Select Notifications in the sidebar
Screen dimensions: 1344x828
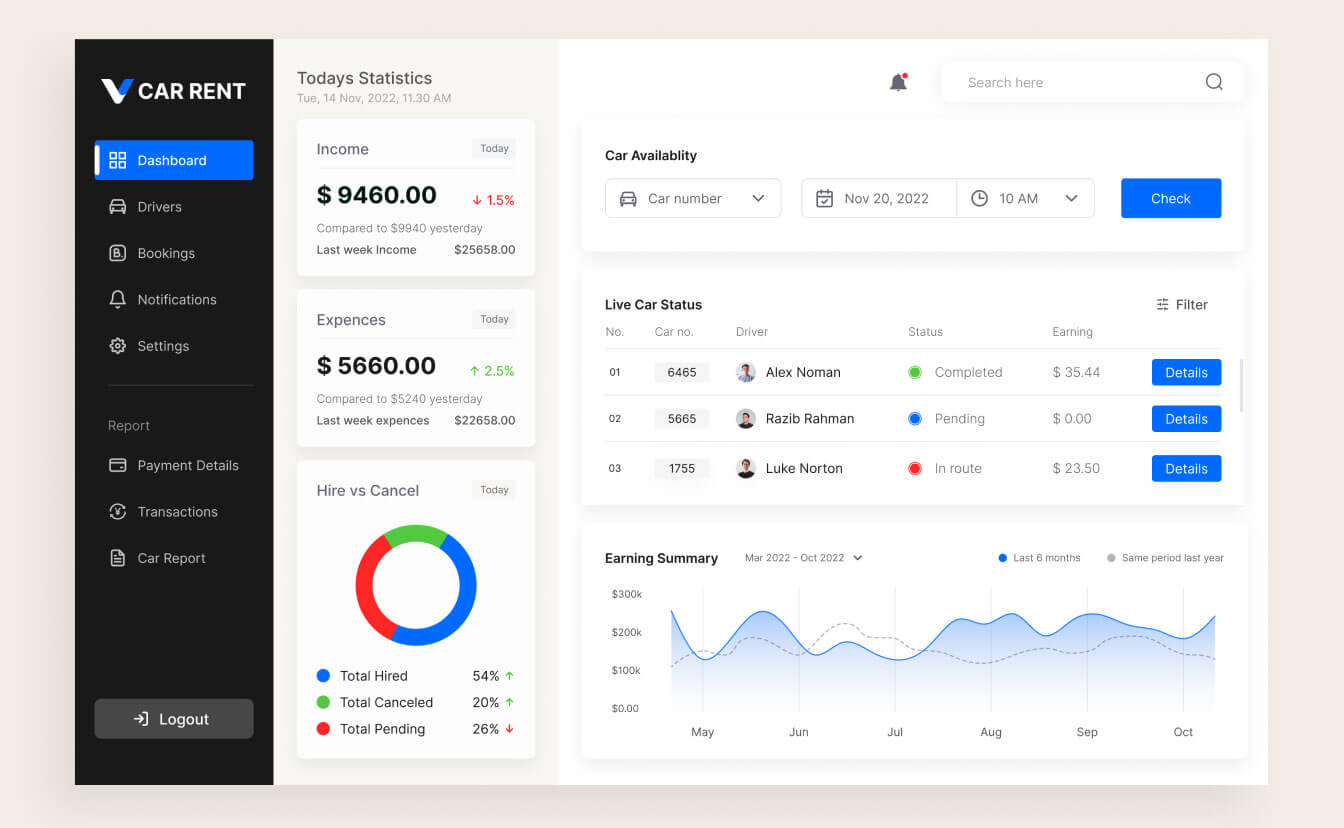(175, 300)
